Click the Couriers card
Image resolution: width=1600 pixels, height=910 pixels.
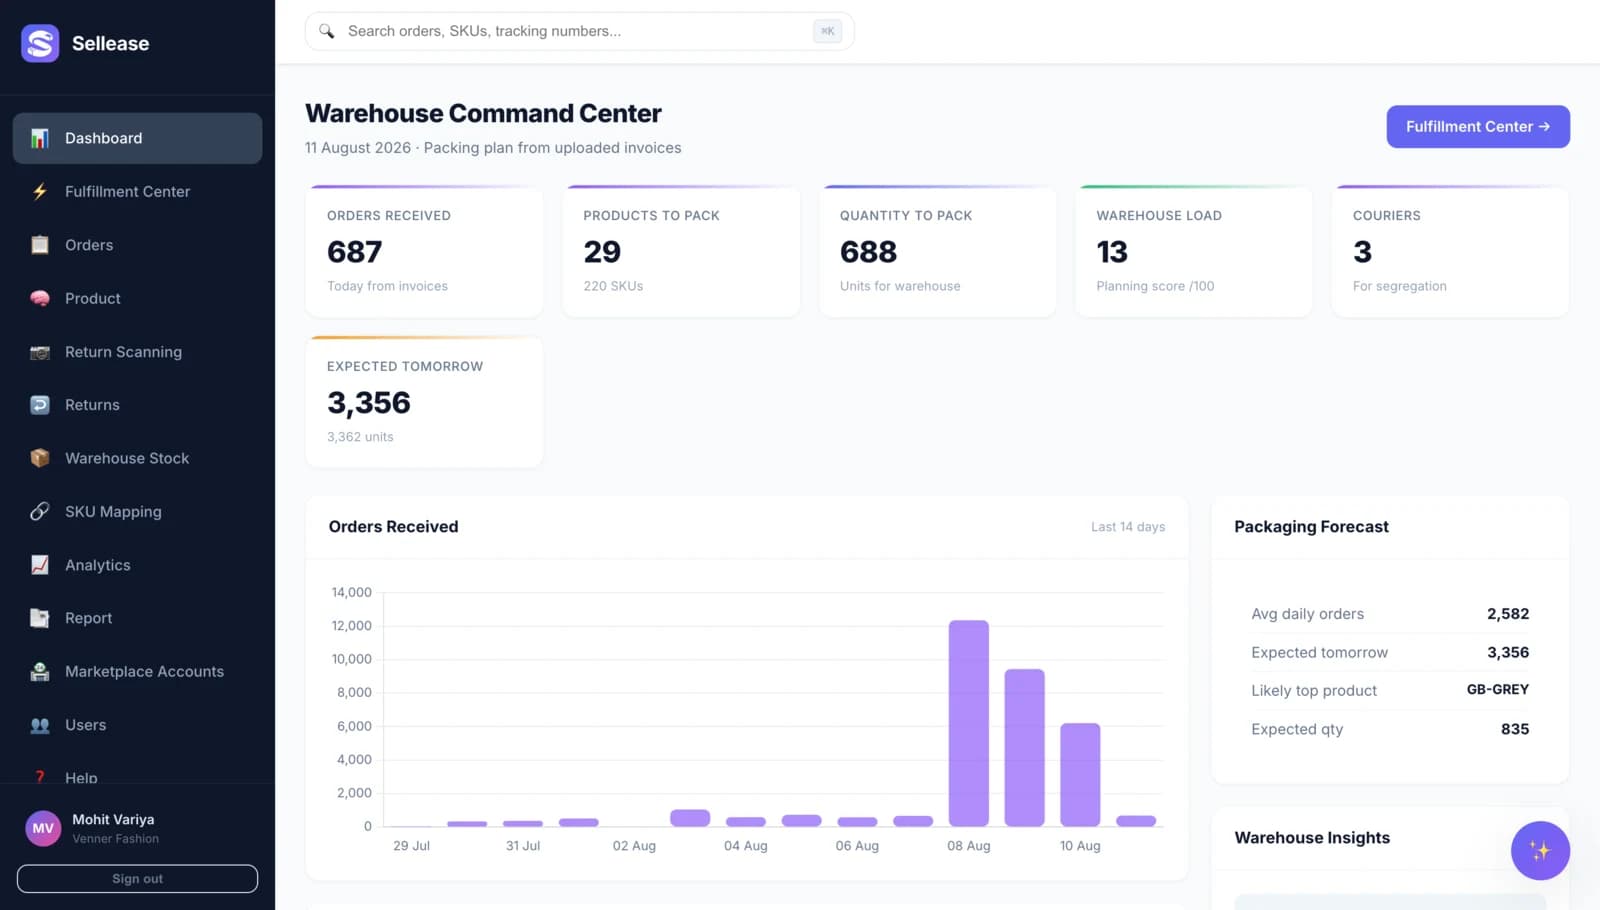pyautogui.click(x=1450, y=251)
